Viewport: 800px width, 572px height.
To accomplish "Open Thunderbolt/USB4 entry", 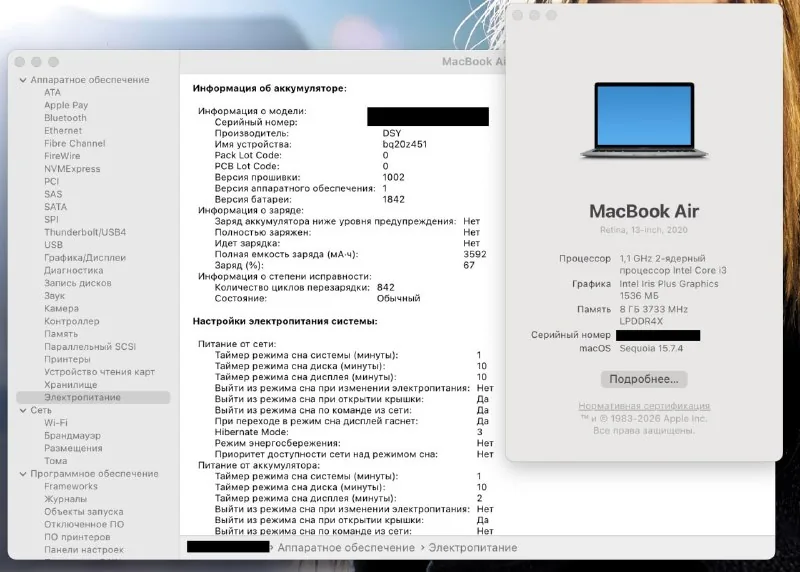I will tap(85, 232).
